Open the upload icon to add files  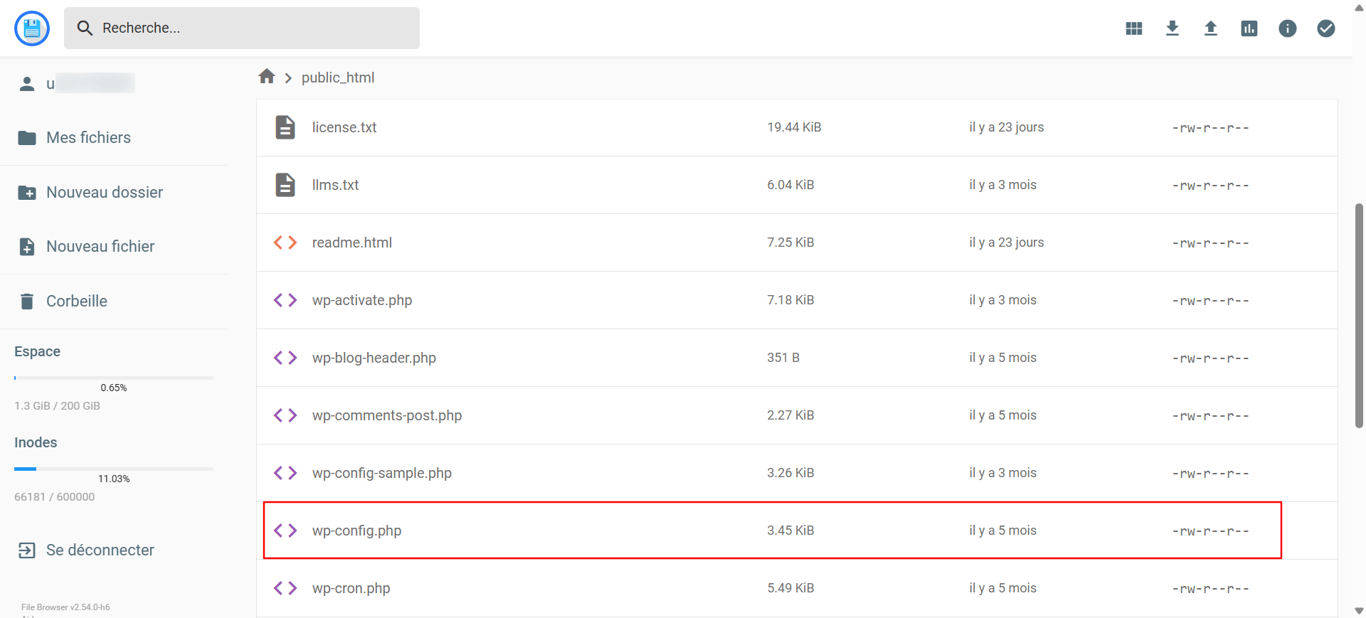coord(1210,27)
